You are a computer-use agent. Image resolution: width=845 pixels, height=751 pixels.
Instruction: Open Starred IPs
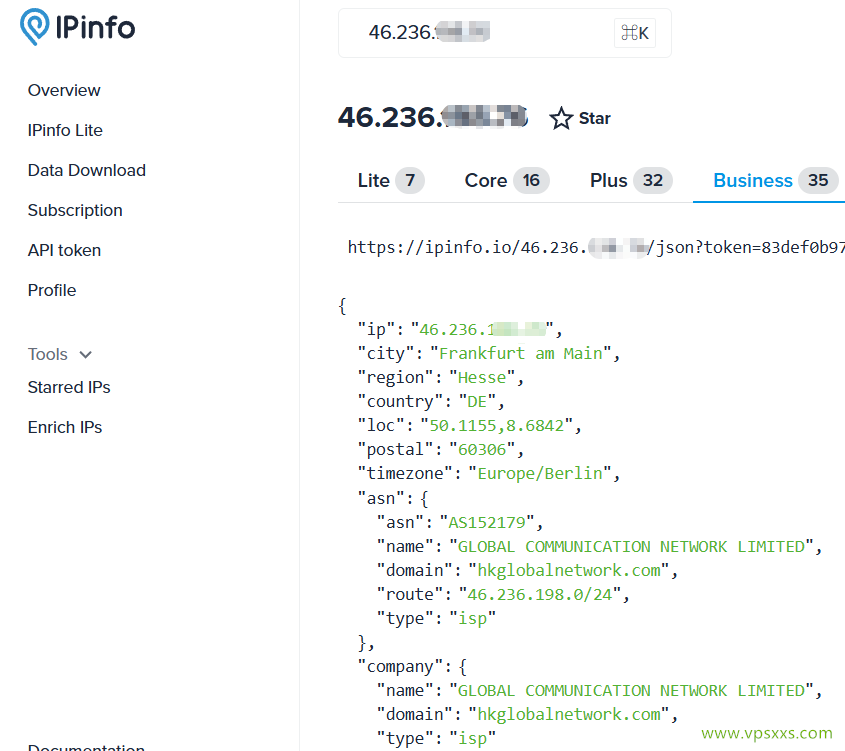point(69,387)
